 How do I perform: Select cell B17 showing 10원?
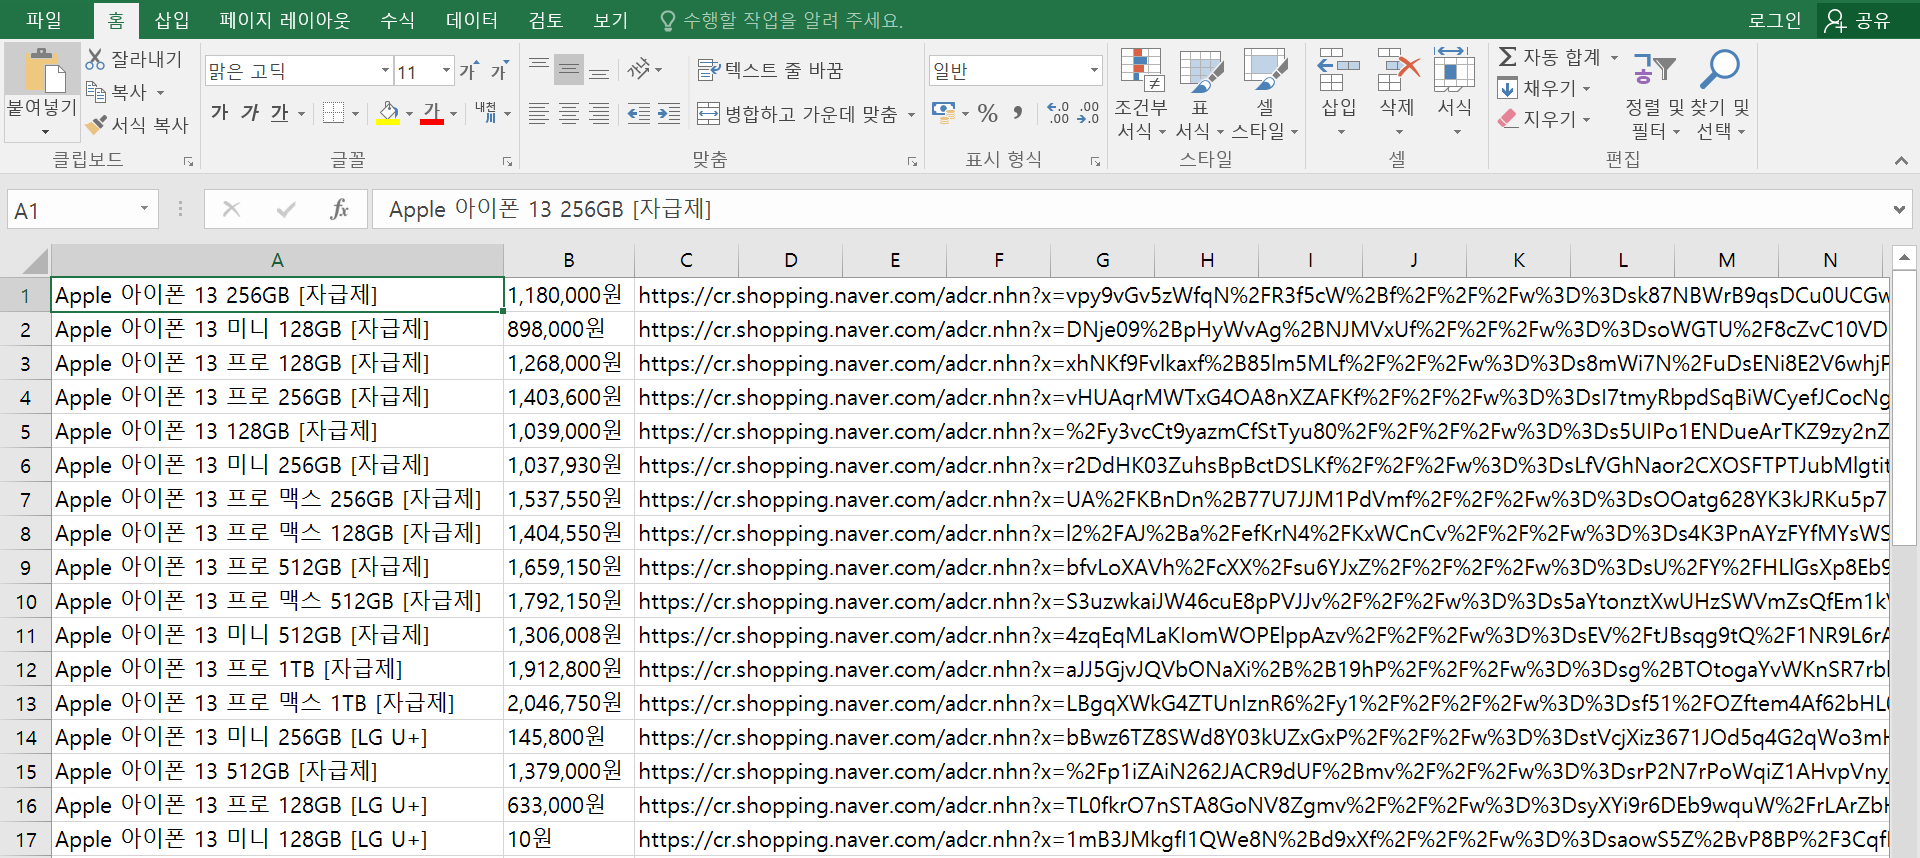(569, 839)
